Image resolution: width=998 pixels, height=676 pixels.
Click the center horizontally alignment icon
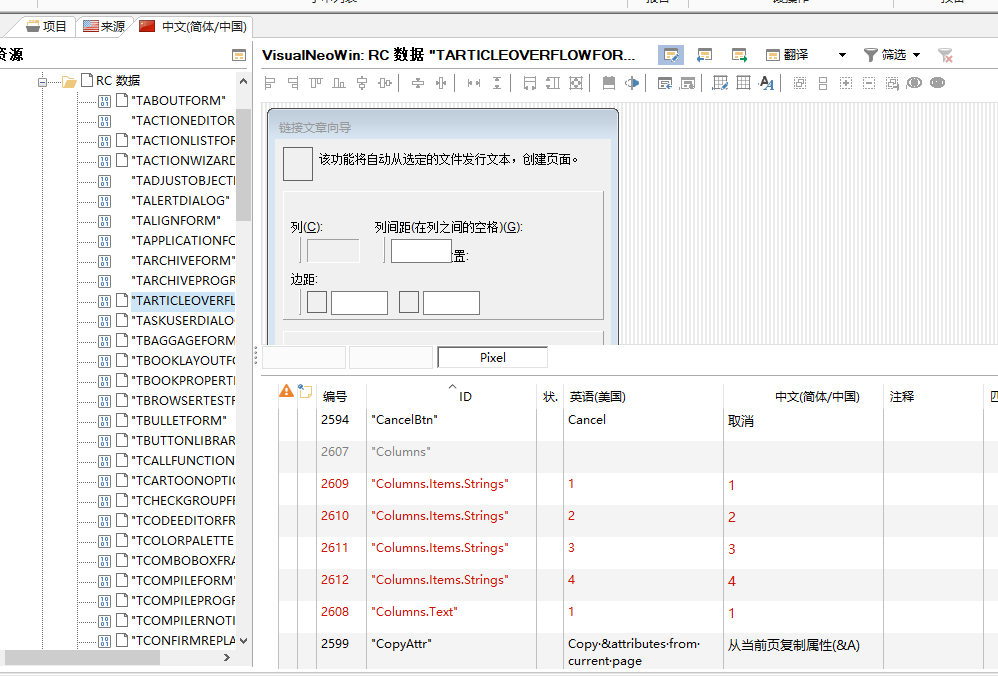coord(362,83)
